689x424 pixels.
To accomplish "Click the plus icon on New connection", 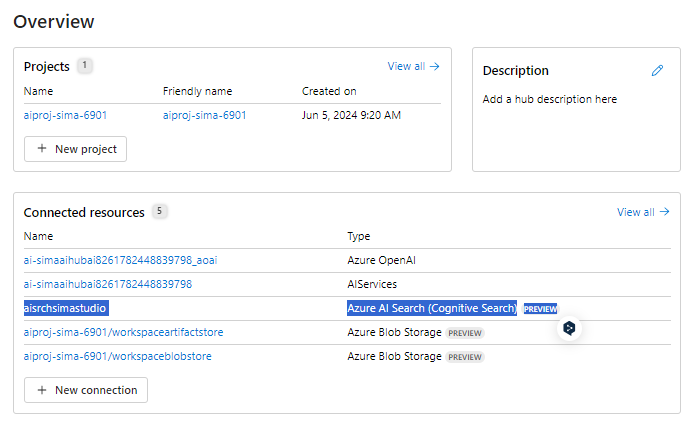I will click(42, 390).
